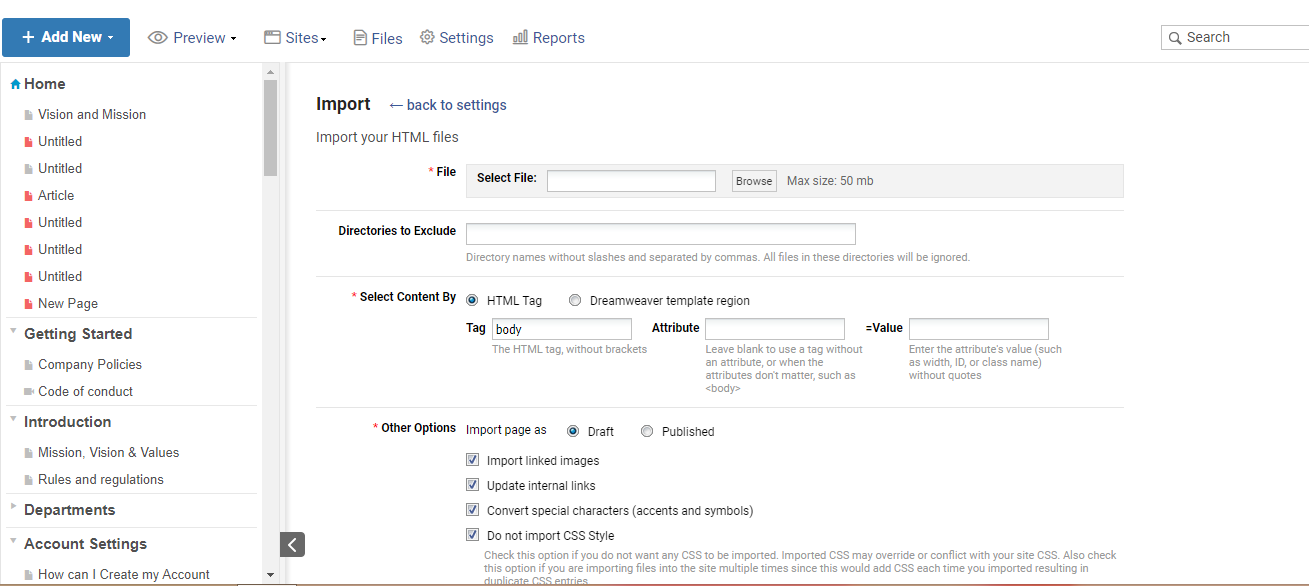Click the Directories to Exclude field
1309x586 pixels.
(661, 234)
